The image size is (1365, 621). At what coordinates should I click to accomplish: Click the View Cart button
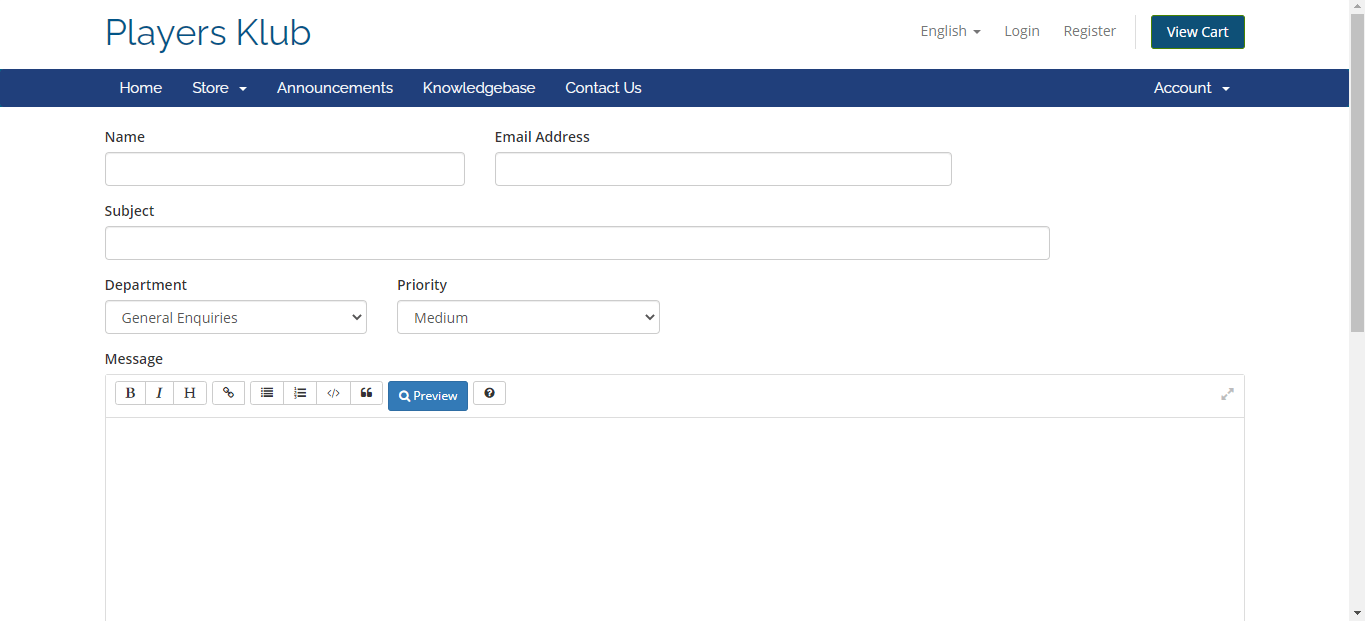(1197, 32)
